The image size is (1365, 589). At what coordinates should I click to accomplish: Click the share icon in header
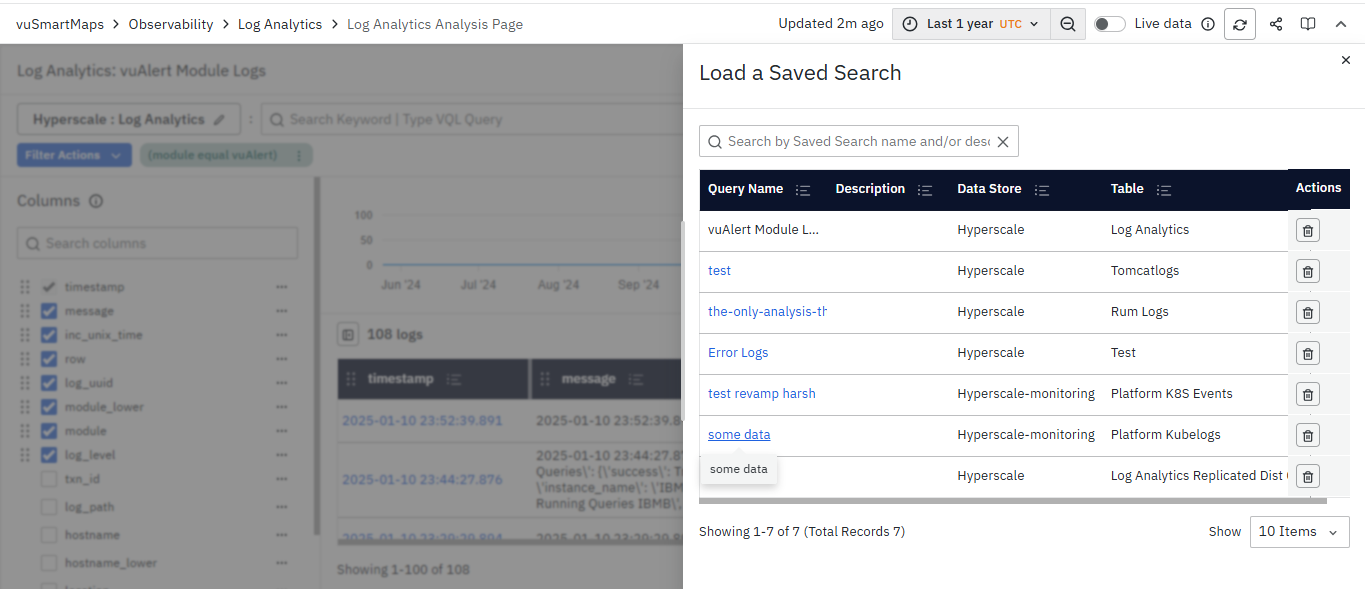1276,24
